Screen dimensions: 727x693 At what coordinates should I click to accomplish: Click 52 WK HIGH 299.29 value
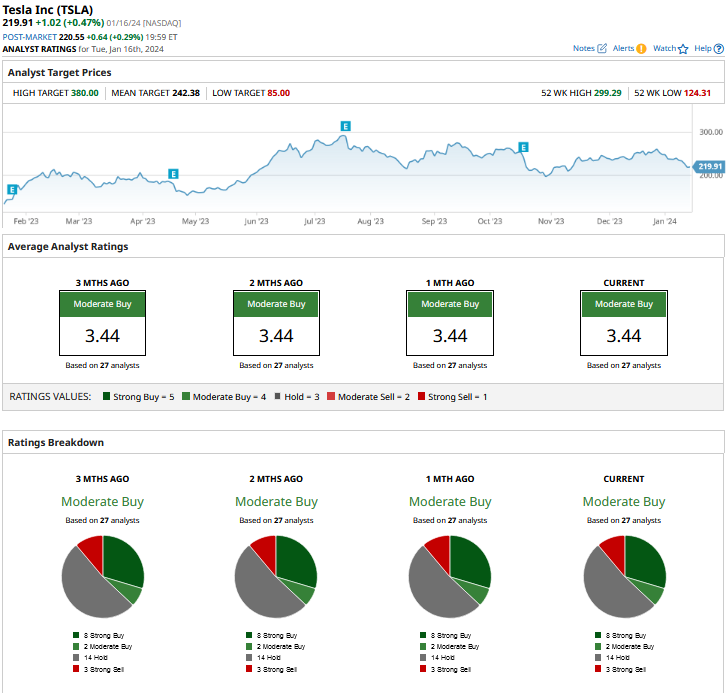pyautogui.click(x=607, y=93)
